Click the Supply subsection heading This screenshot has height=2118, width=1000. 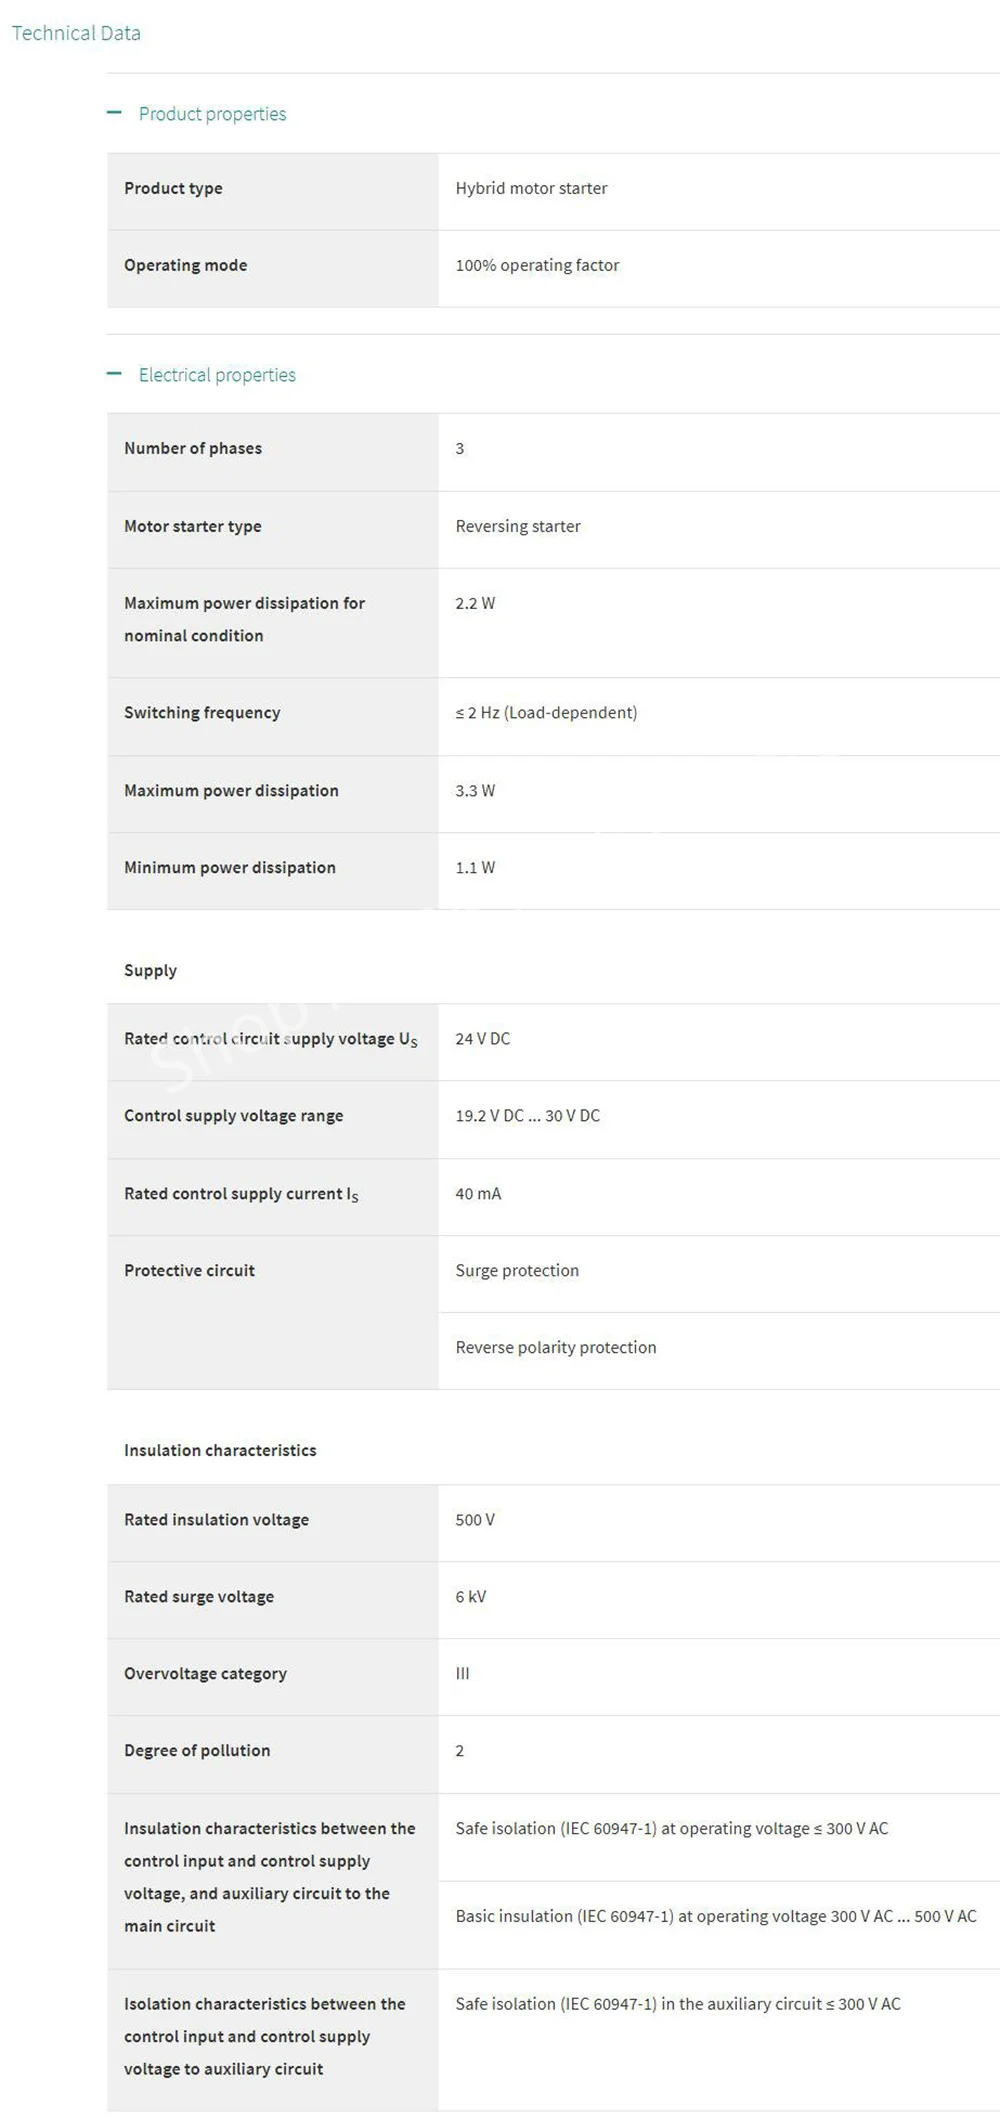pos(150,970)
